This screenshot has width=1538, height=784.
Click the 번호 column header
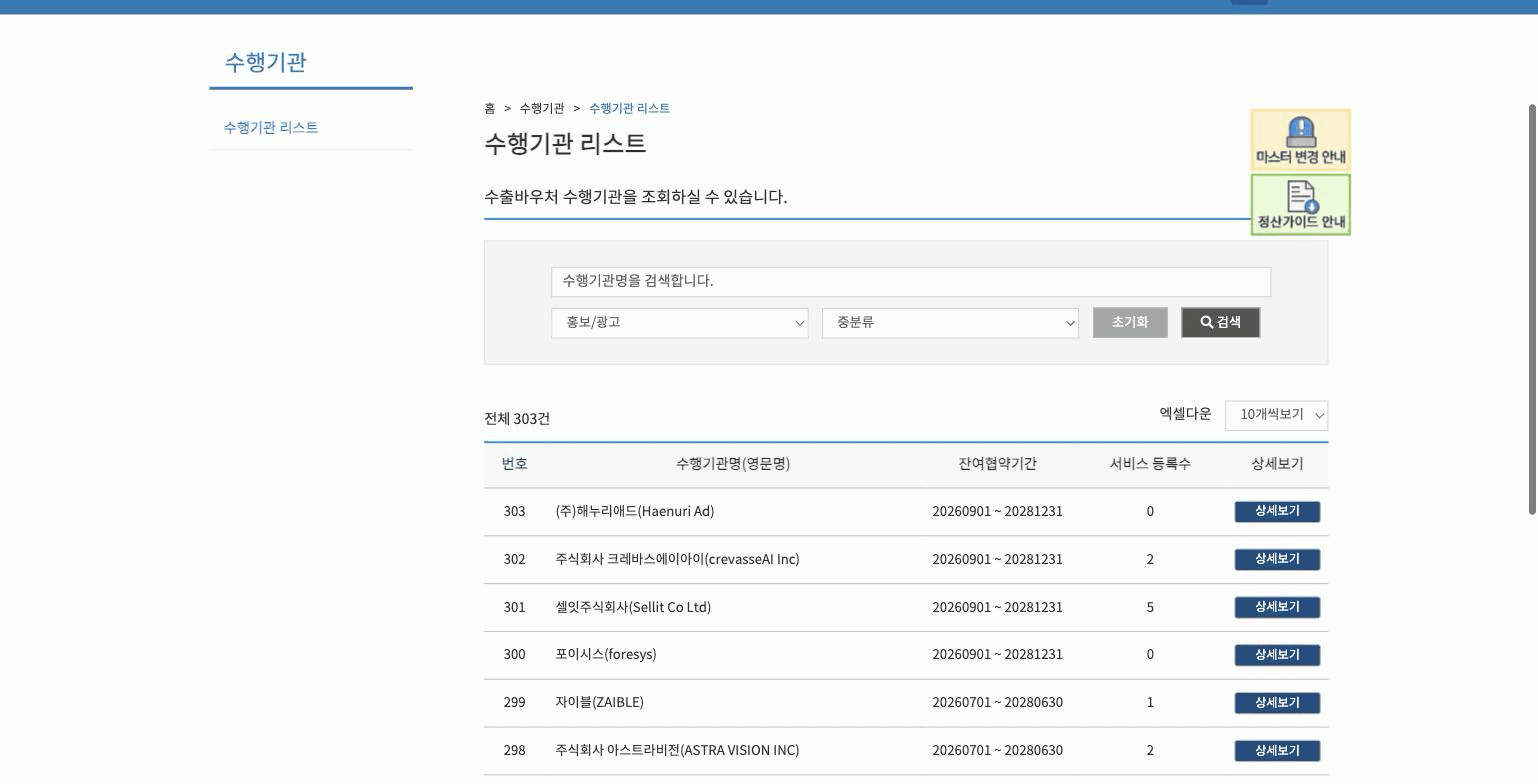[514, 464]
